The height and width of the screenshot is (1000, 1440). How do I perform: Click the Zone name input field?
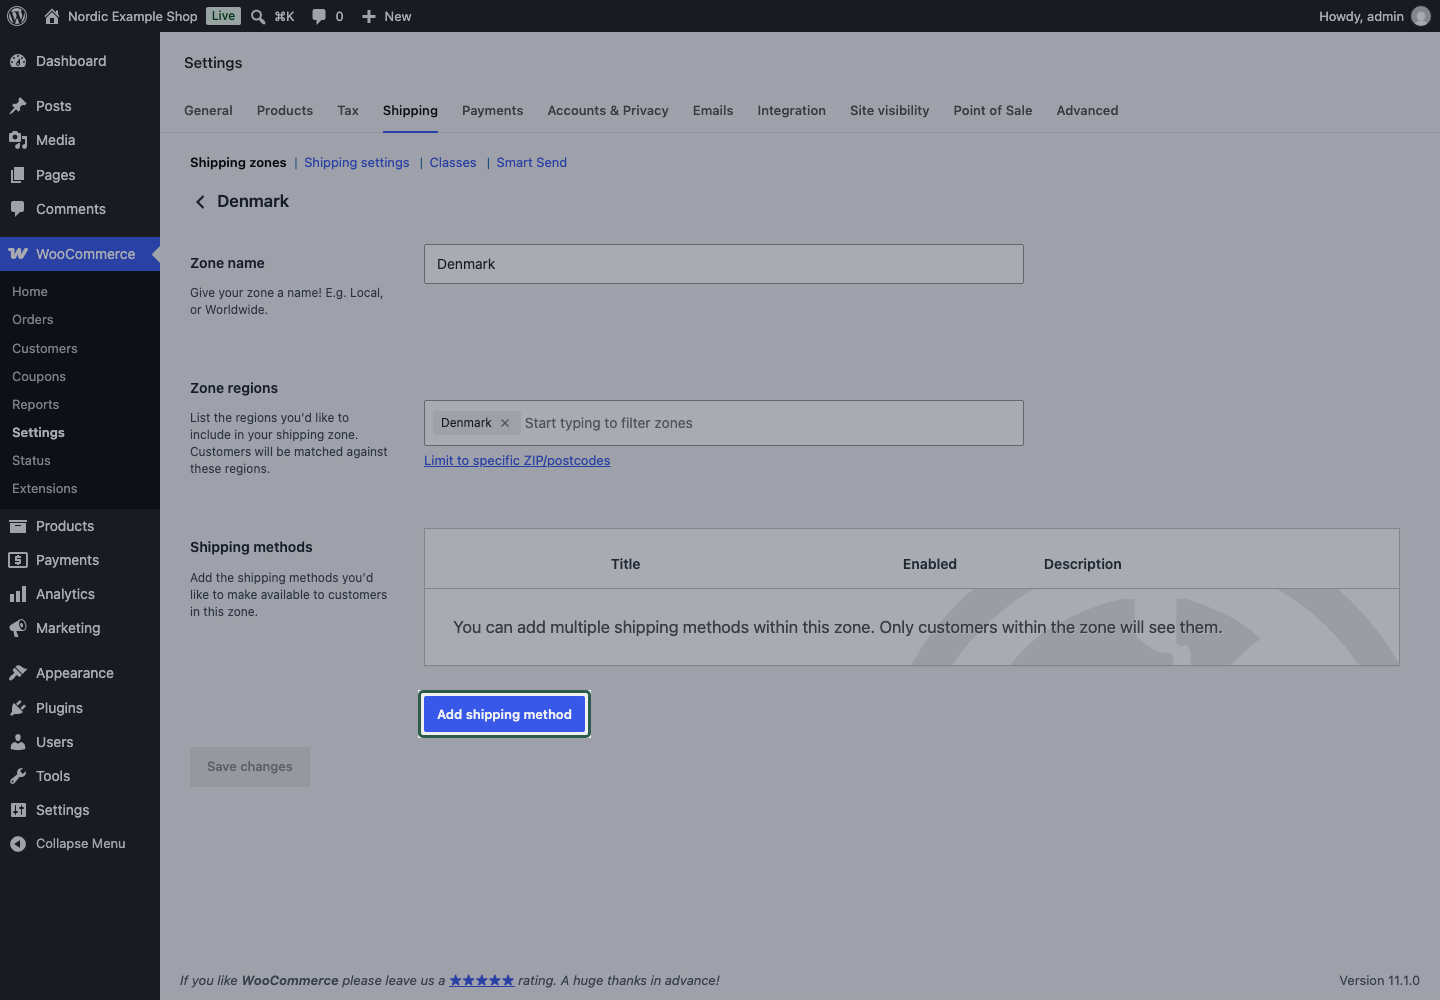pyautogui.click(x=724, y=264)
